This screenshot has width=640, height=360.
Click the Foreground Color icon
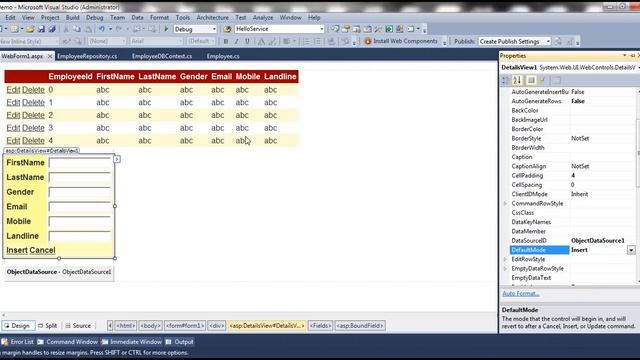click(261, 41)
